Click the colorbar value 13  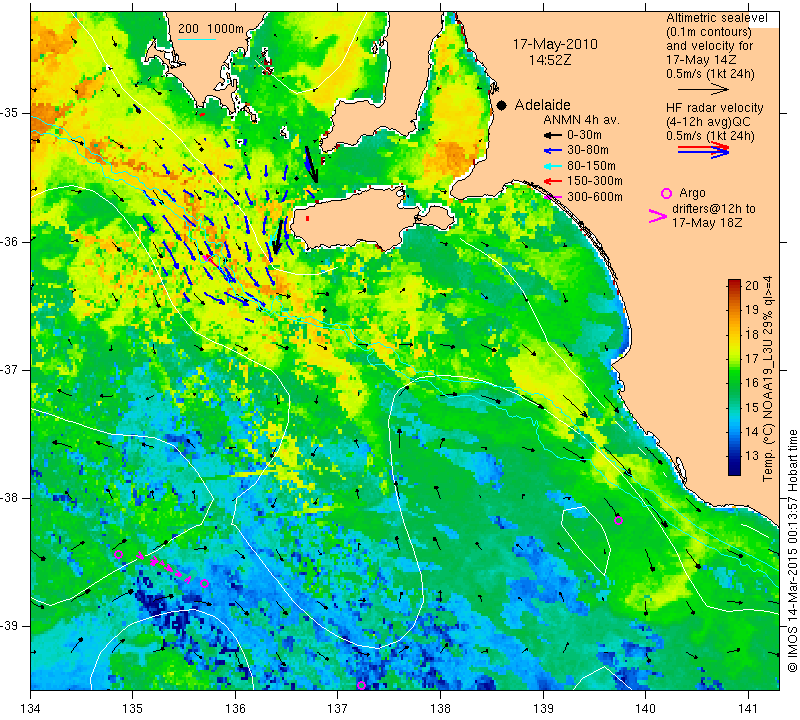(x=752, y=456)
